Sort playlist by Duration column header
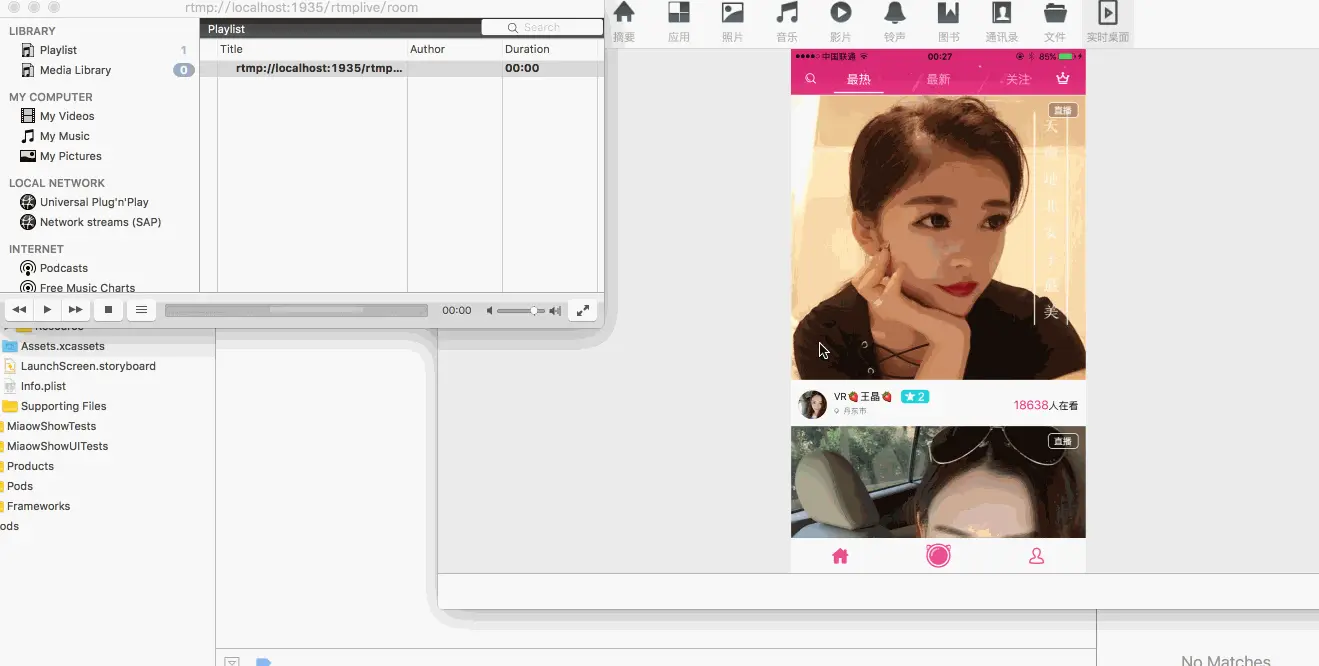Viewport: 1319px width, 666px height. (x=549, y=49)
